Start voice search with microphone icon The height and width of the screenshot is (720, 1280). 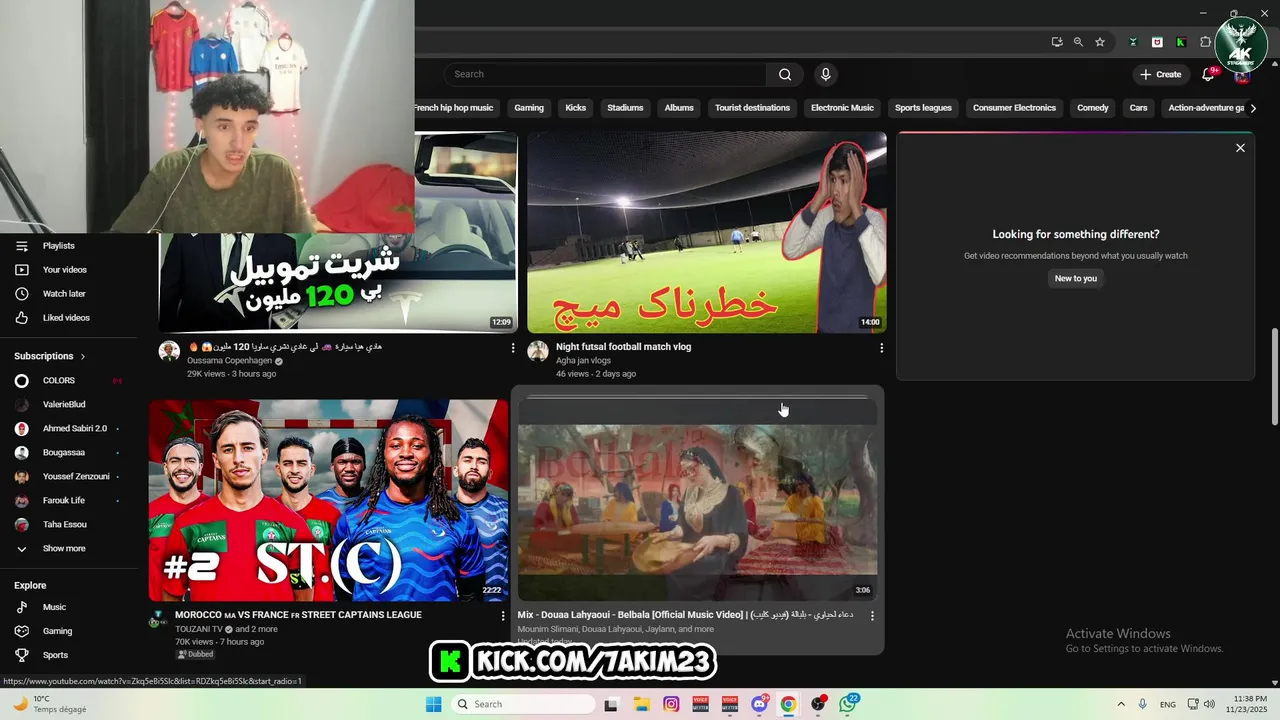(825, 74)
